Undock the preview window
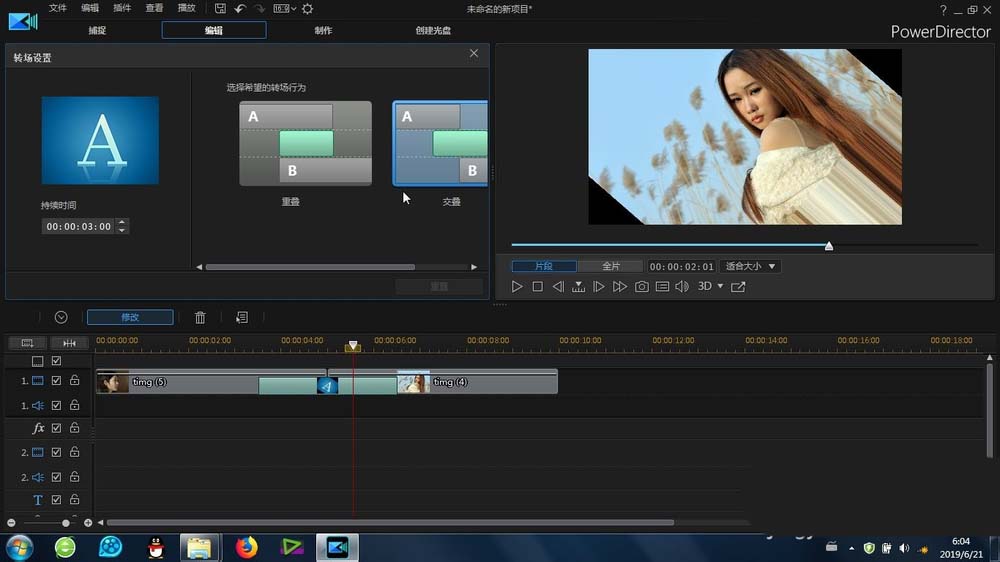 coord(738,287)
